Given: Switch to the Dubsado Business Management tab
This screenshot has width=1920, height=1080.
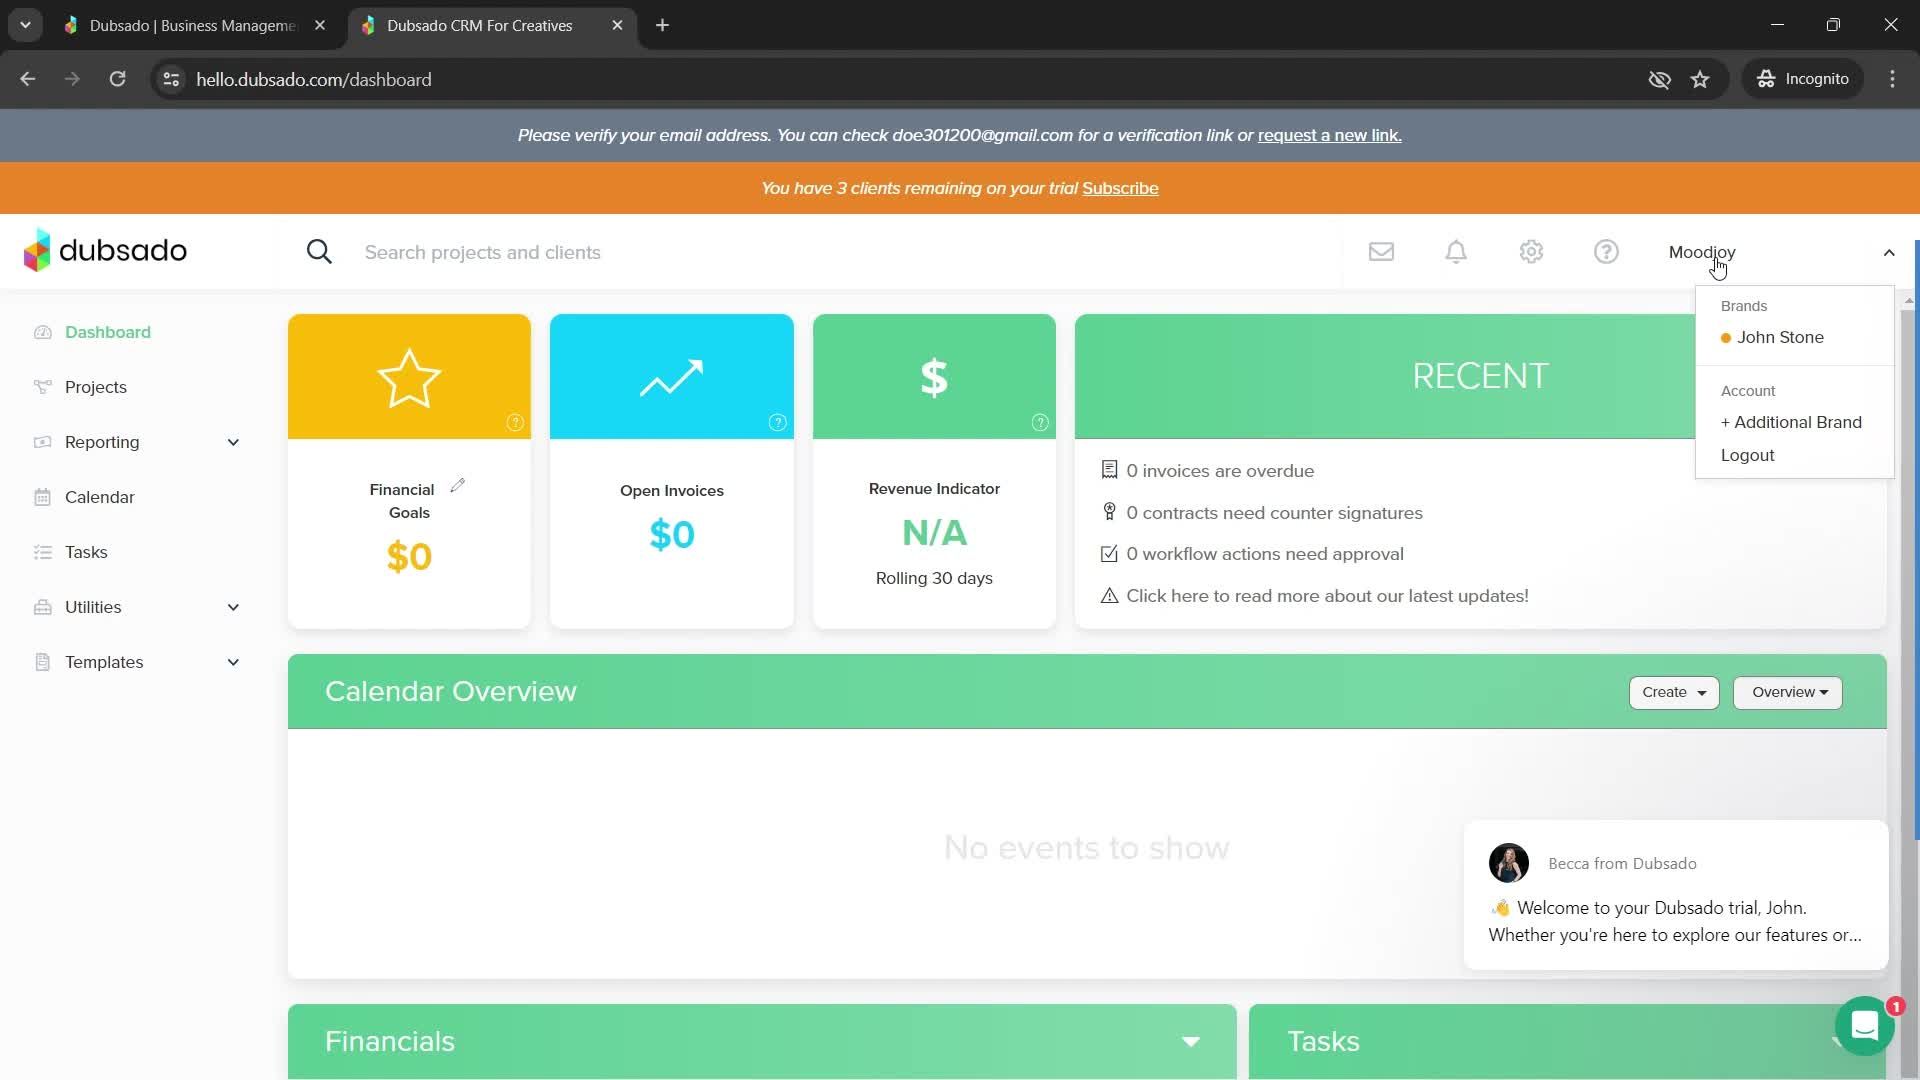Looking at the screenshot, I should click(193, 25).
